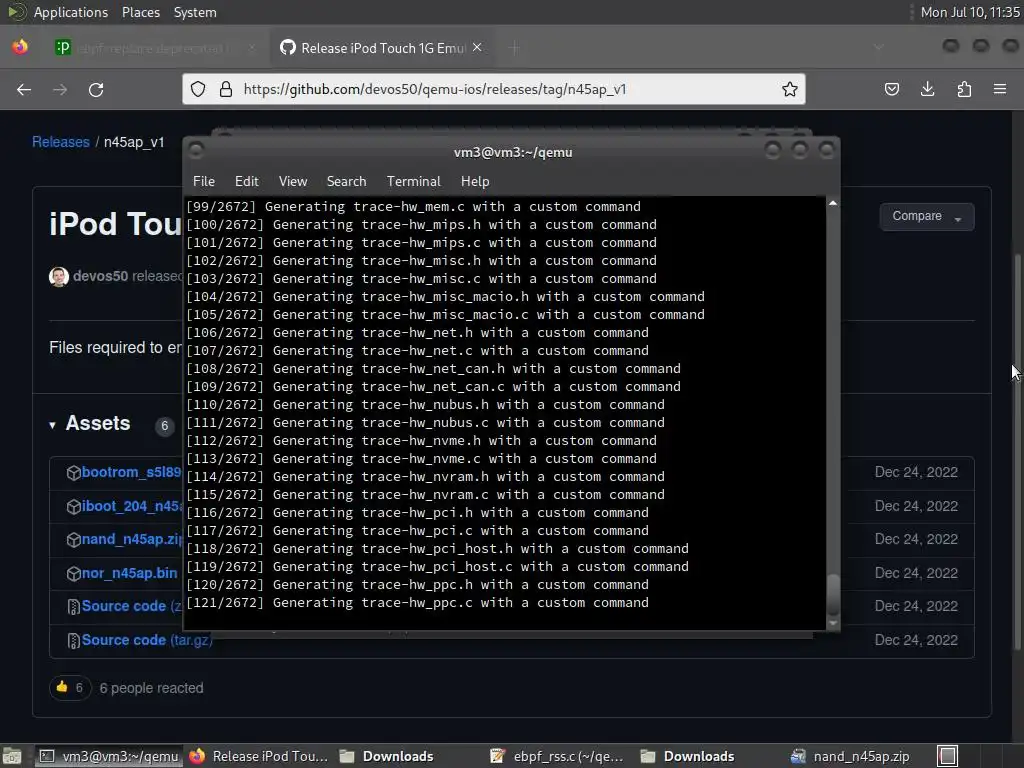Open the extensions puzzle icon
The height and width of the screenshot is (768, 1024).
pos(964,89)
